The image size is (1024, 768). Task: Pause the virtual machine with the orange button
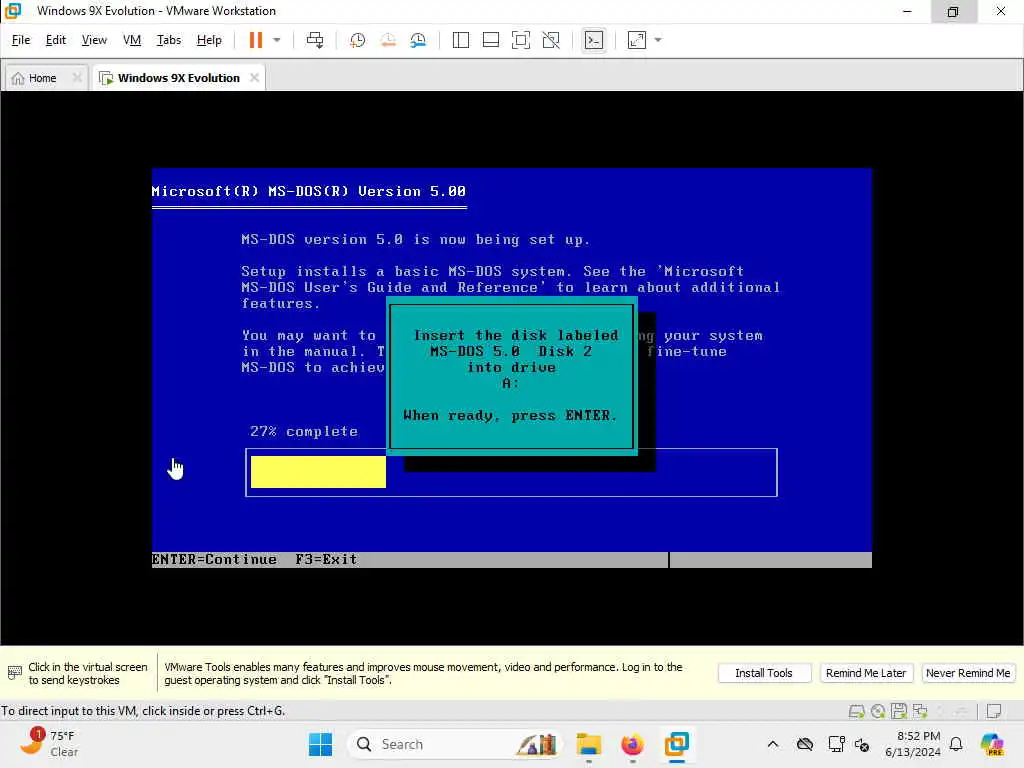coord(255,40)
